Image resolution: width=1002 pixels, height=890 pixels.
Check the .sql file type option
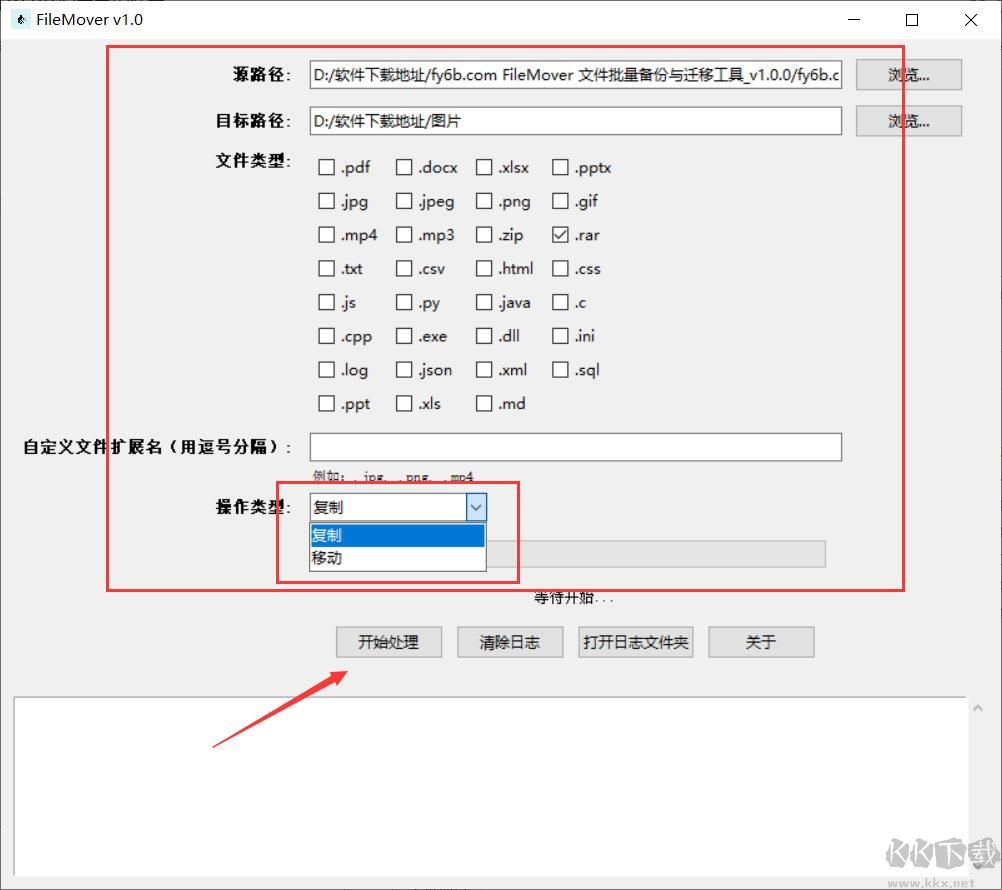pos(560,369)
